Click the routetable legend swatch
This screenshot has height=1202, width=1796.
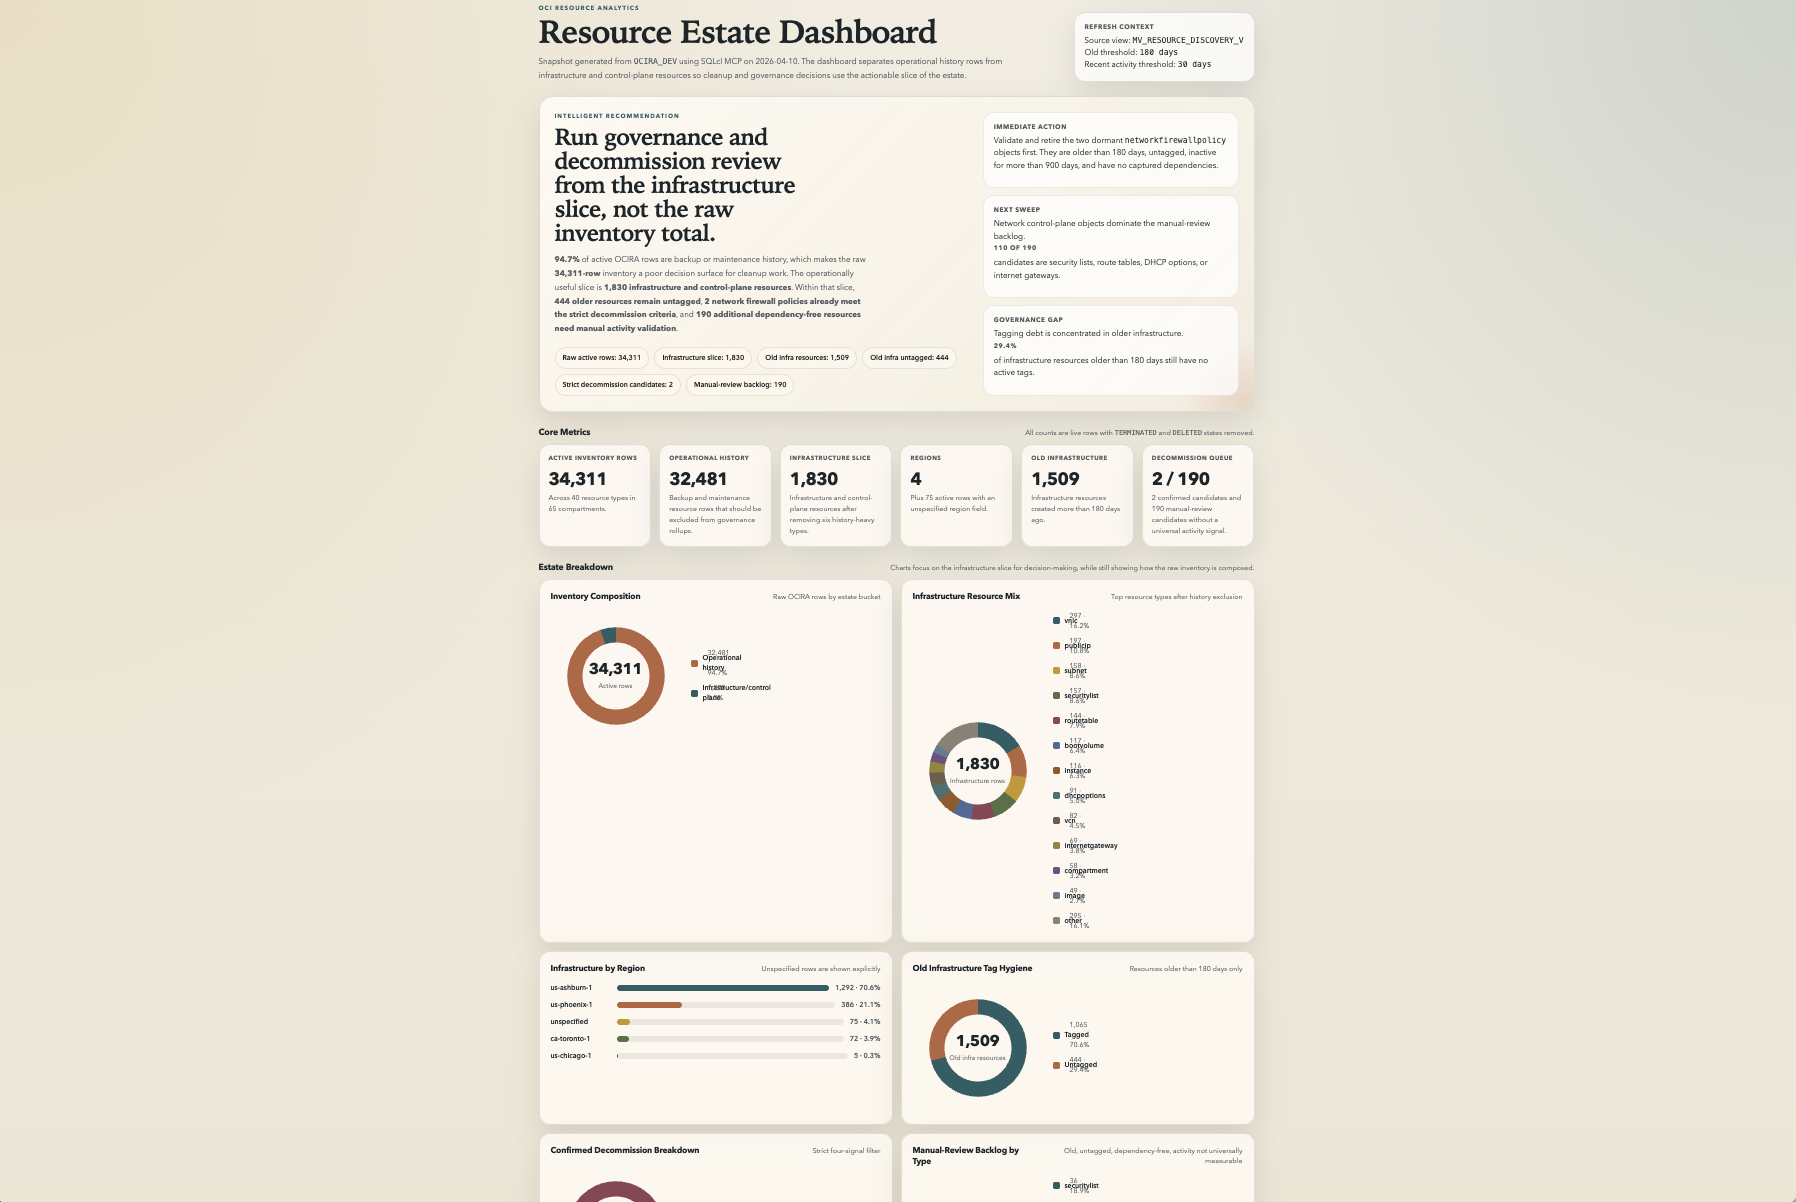(x=1056, y=721)
